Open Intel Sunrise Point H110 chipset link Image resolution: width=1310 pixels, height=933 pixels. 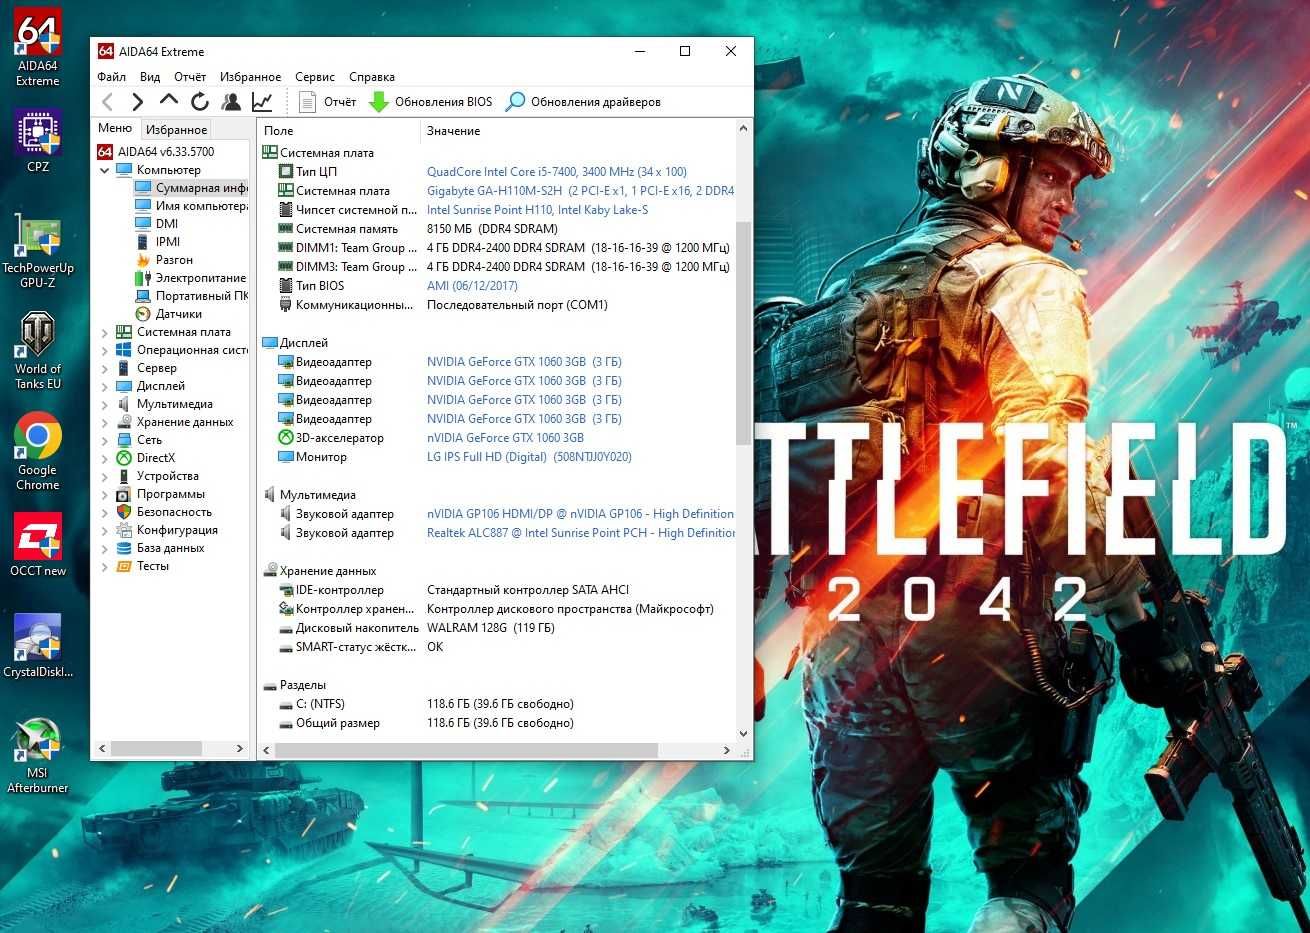pyautogui.click(x=537, y=210)
